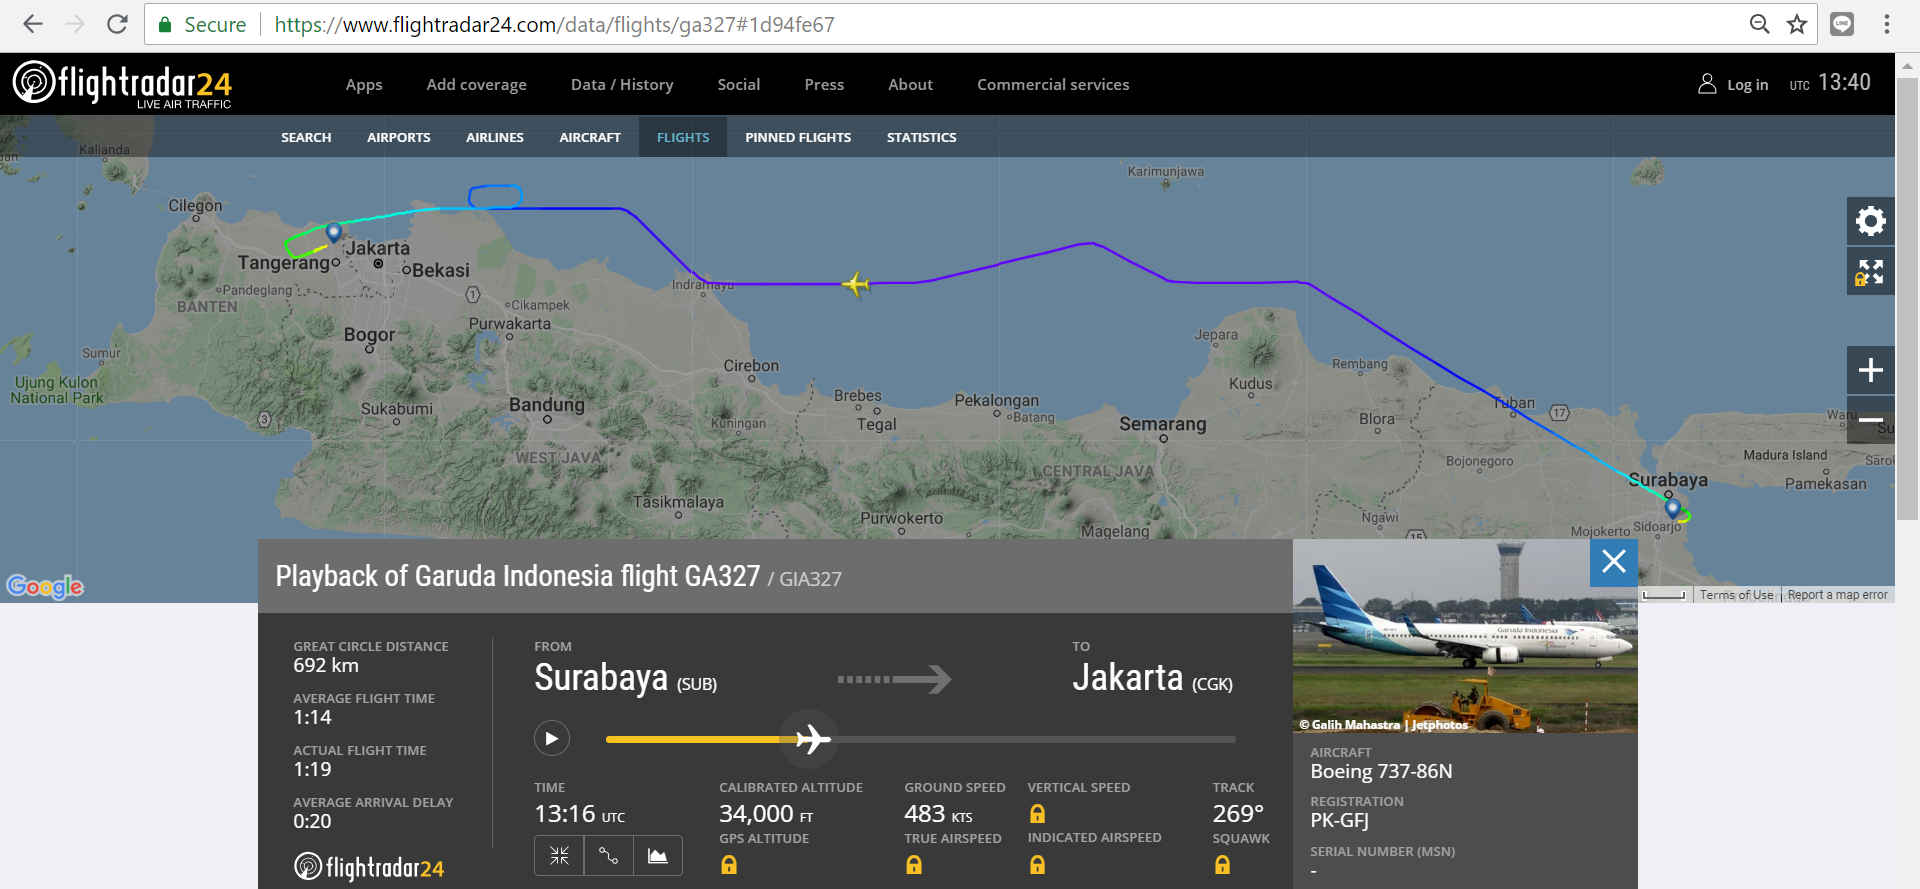Open the LINE extension icon
Viewport: 1920px width, 889px height.
[1842, 24]
